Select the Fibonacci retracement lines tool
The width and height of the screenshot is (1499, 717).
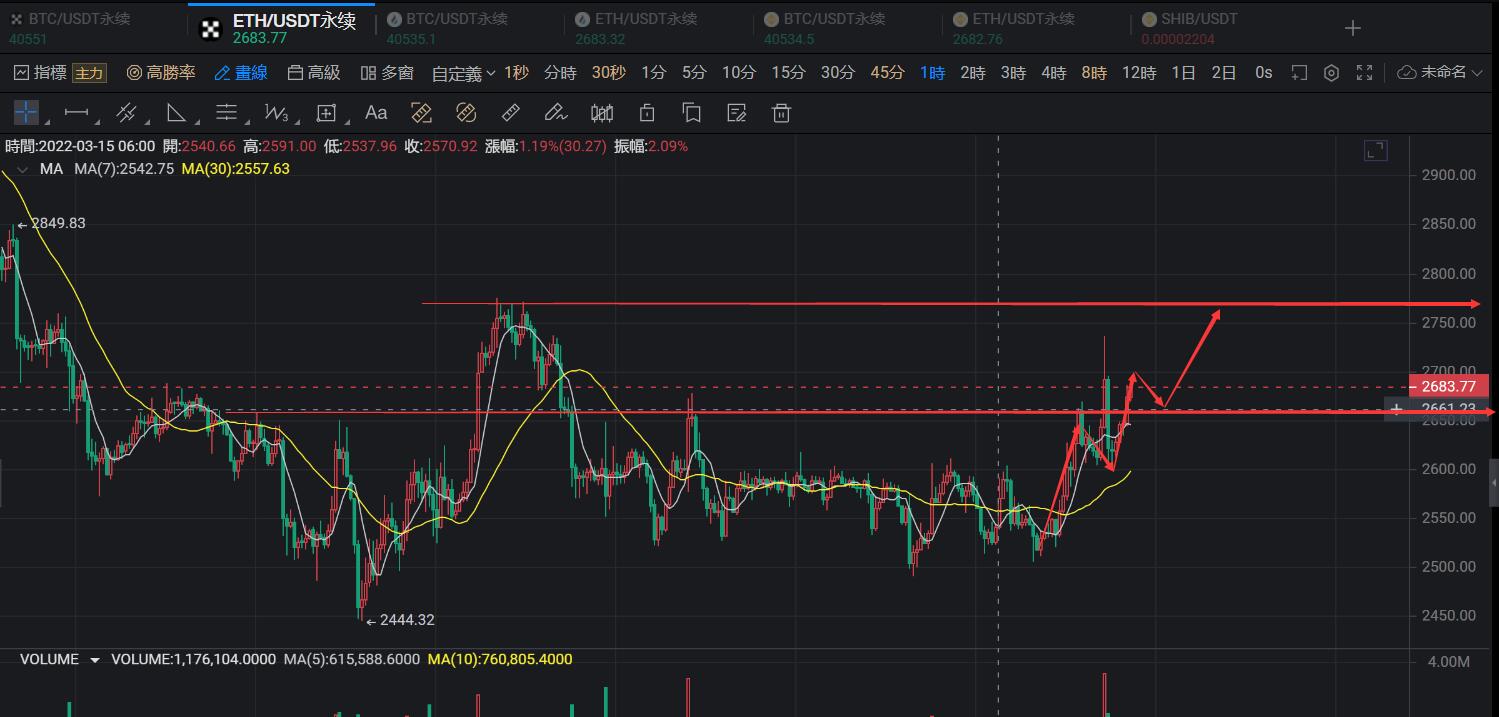coord(227,112)
